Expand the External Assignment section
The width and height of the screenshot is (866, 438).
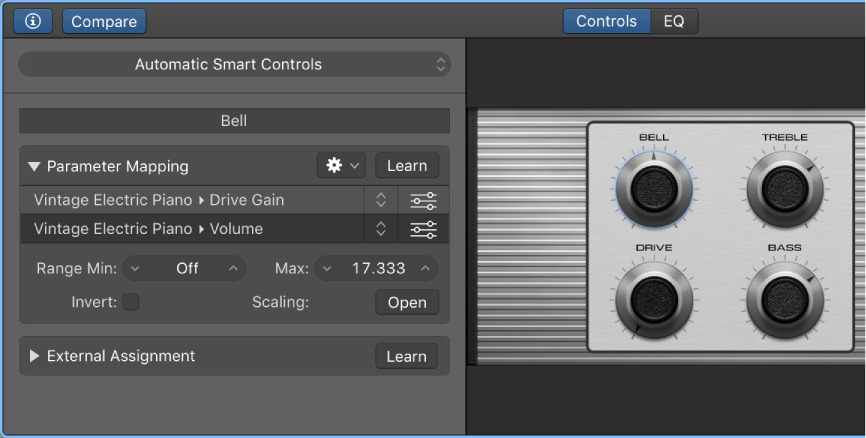click(34, 356)
